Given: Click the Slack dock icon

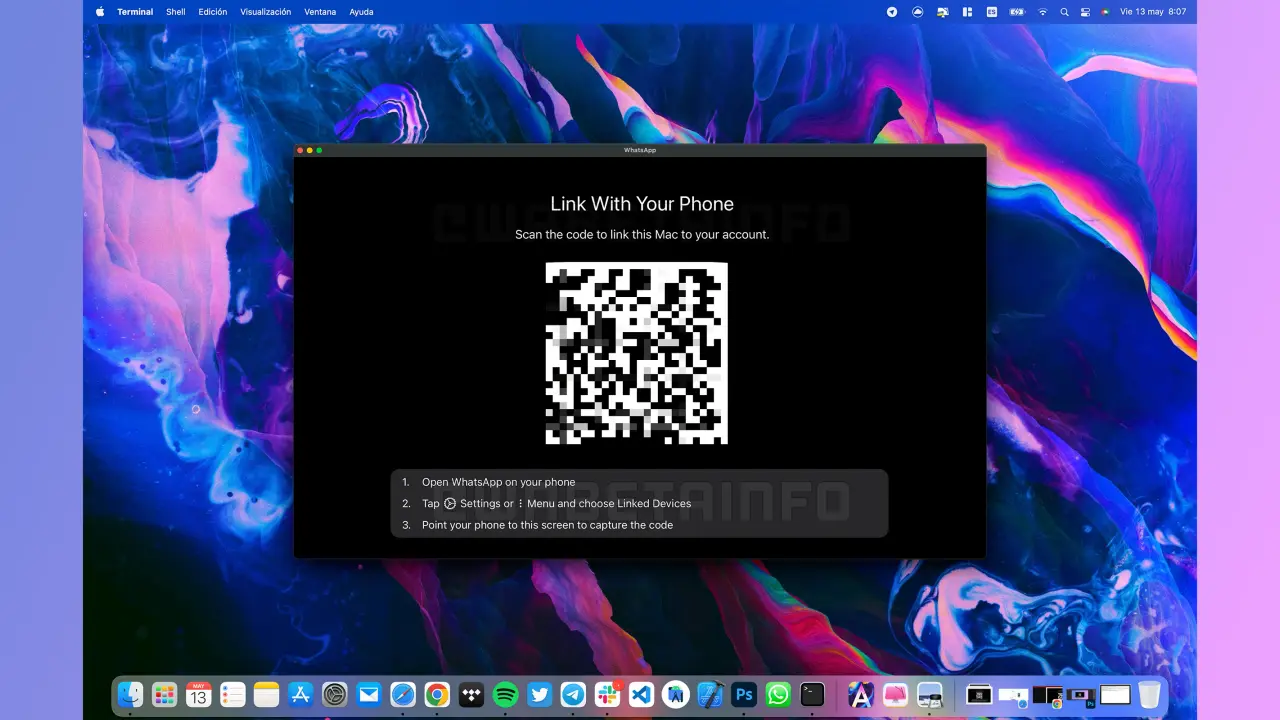Looking at the screenshot, I should tap(607, 694).
